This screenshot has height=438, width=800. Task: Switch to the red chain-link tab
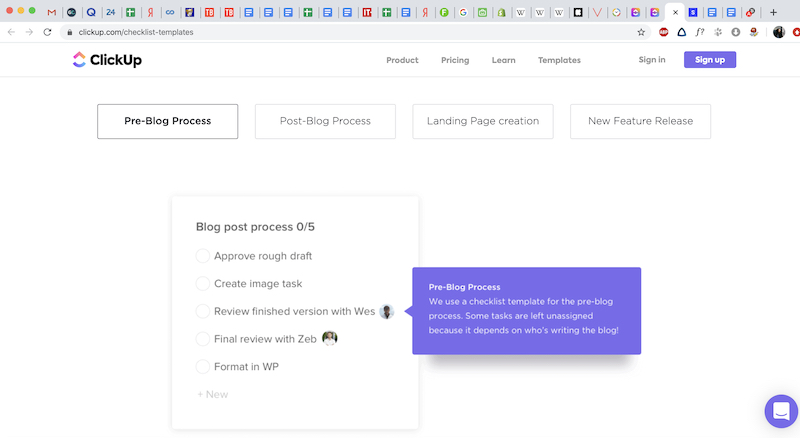click(750, 12)
